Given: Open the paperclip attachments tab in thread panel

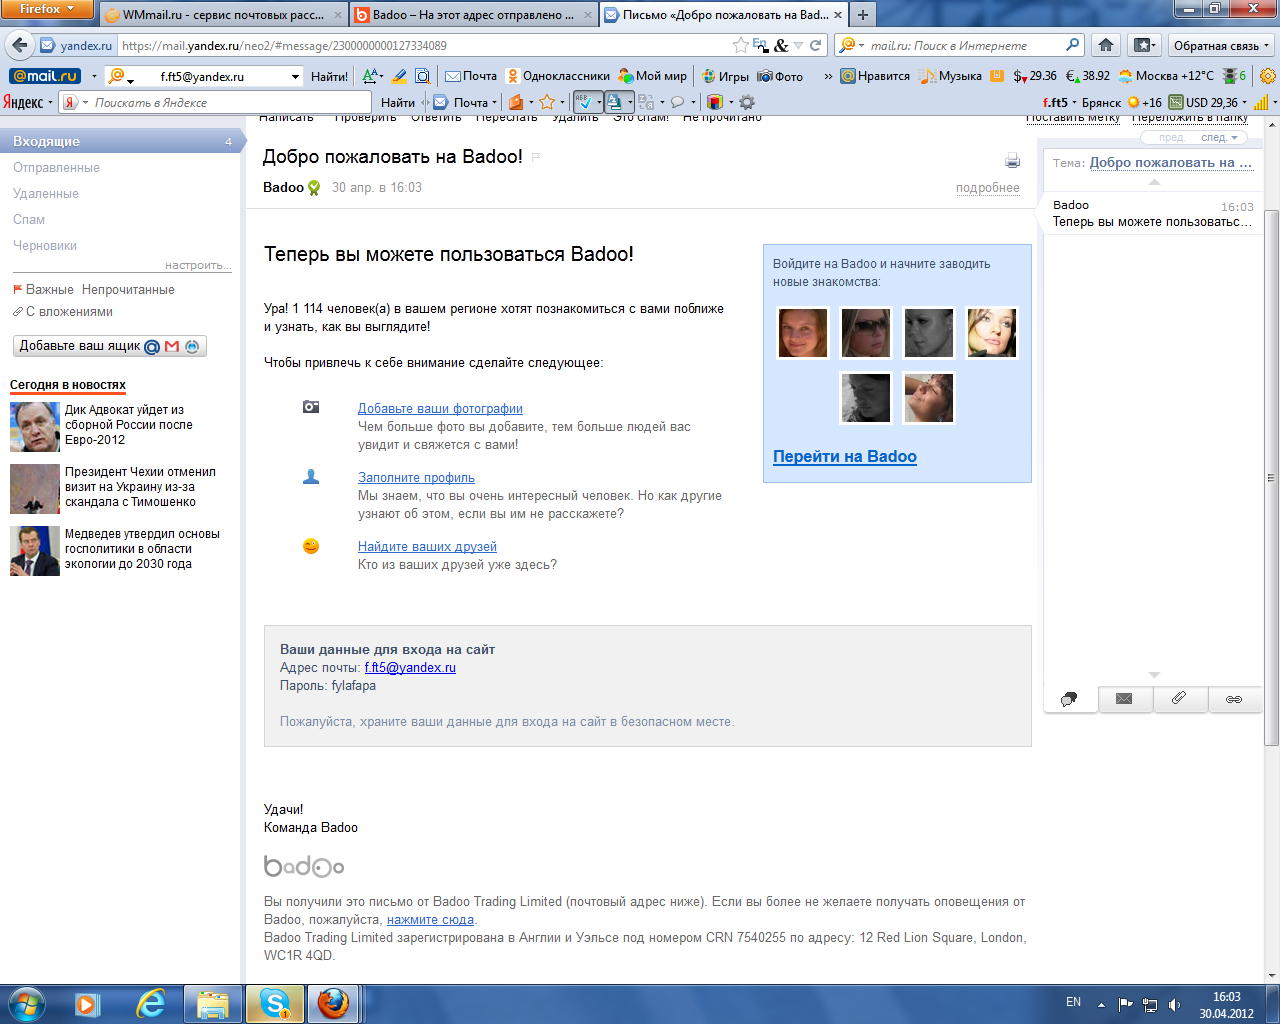Looking at the screenshot, I should (1179, 699).
